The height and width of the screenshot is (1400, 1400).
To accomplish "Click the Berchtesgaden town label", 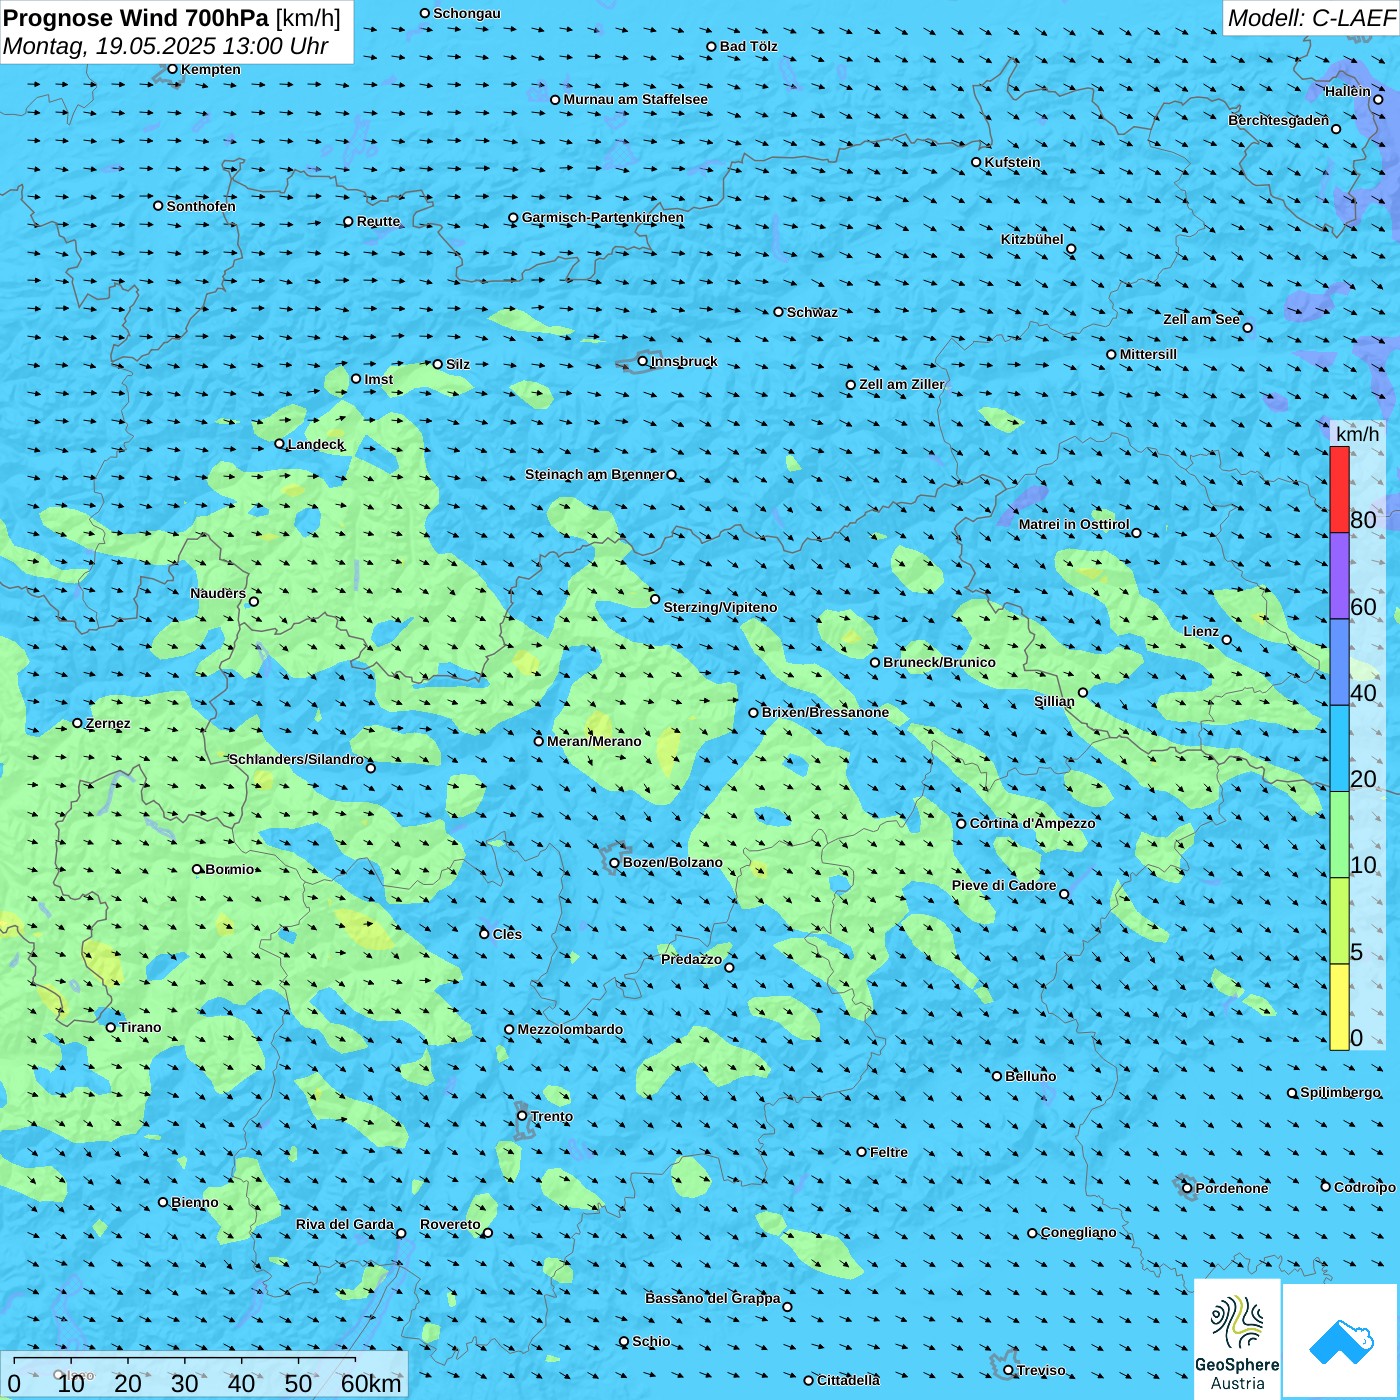I will pyautogui.click(x=1279, y=120).
